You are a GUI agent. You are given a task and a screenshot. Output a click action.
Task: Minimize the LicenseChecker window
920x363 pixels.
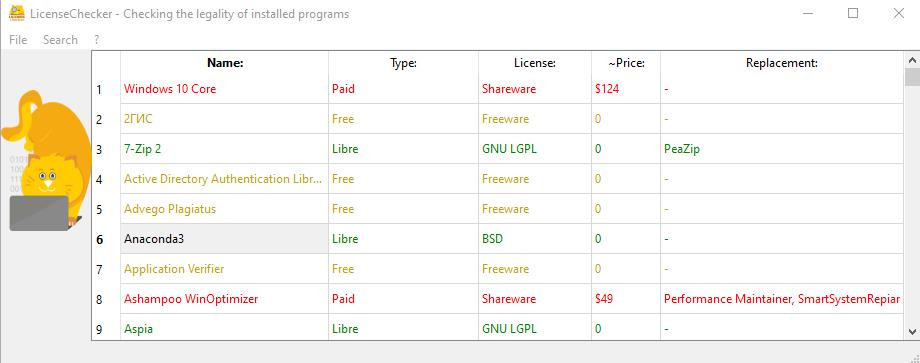point(808,13)
